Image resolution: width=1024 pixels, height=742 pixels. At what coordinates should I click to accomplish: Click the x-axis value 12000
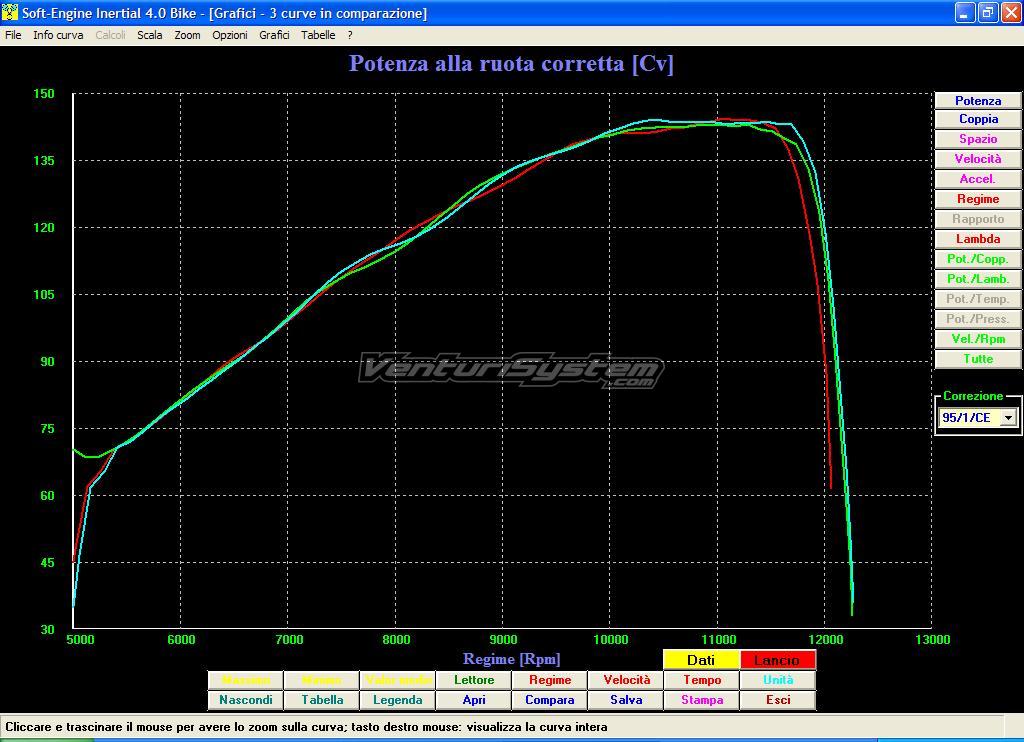click(825, 639)
